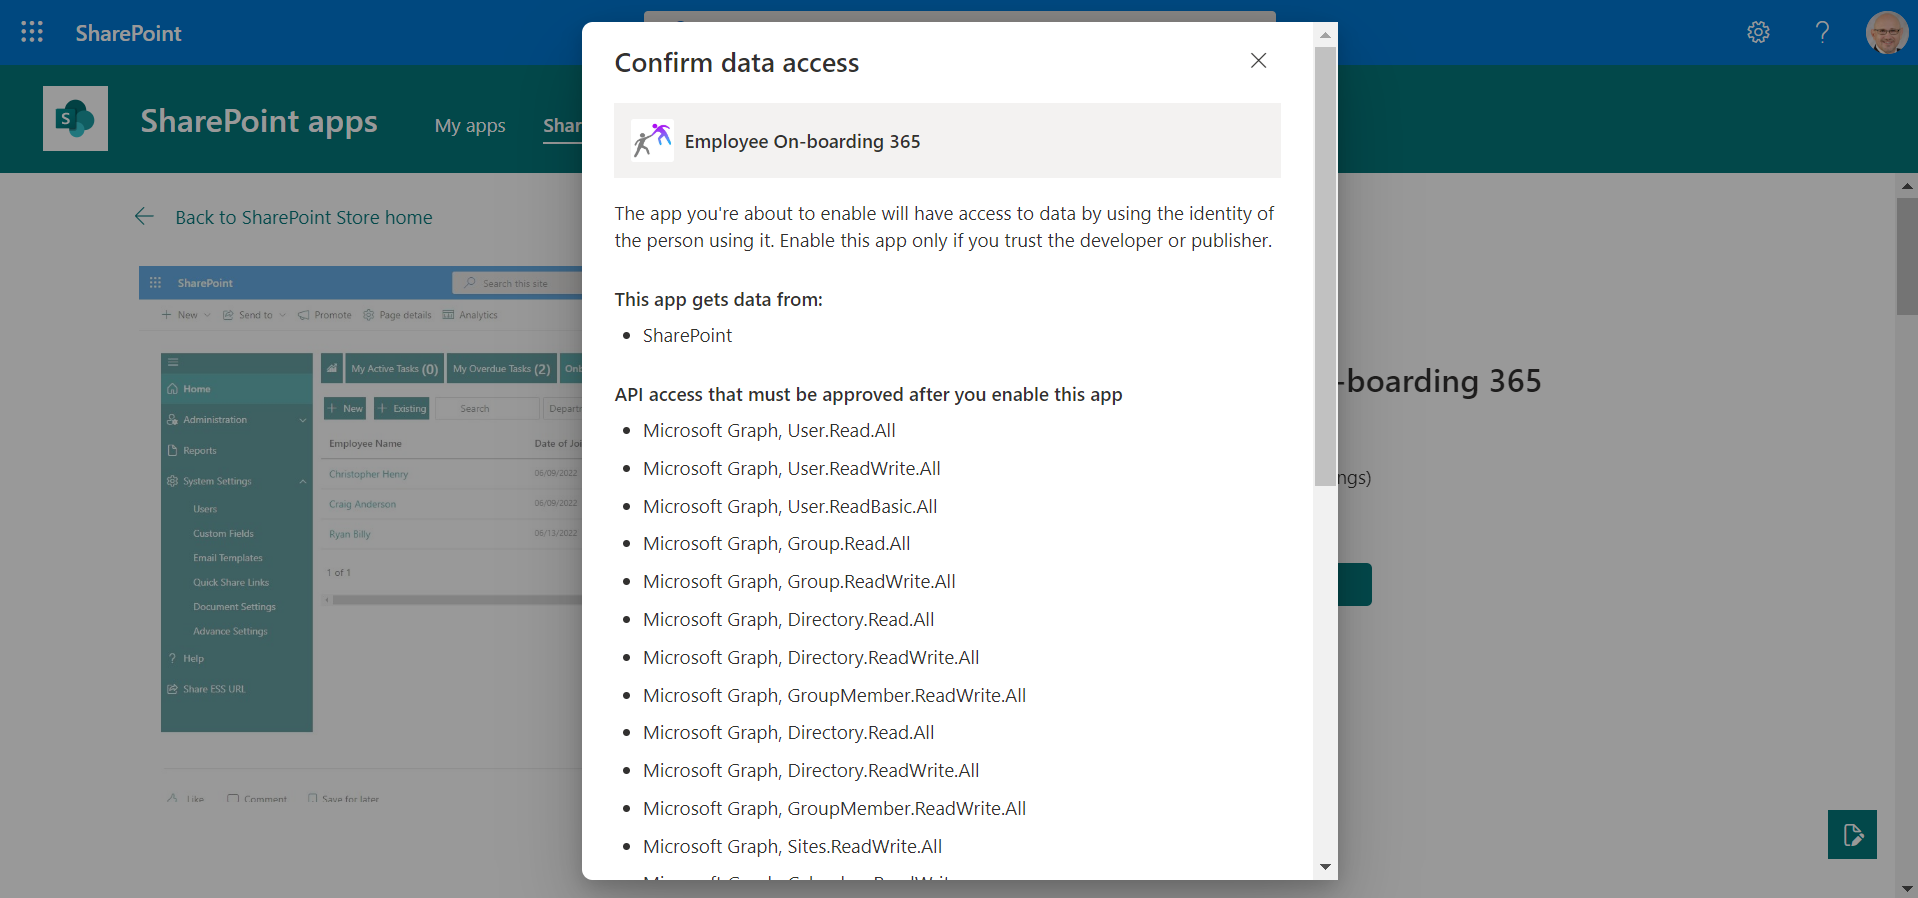The height and width of the screenshot is (898, 1918).
Task: Select the 'Microsoft Graph, User.ReadBasic.All' entry
Action: pyautogui.click(x=790, y=507)
